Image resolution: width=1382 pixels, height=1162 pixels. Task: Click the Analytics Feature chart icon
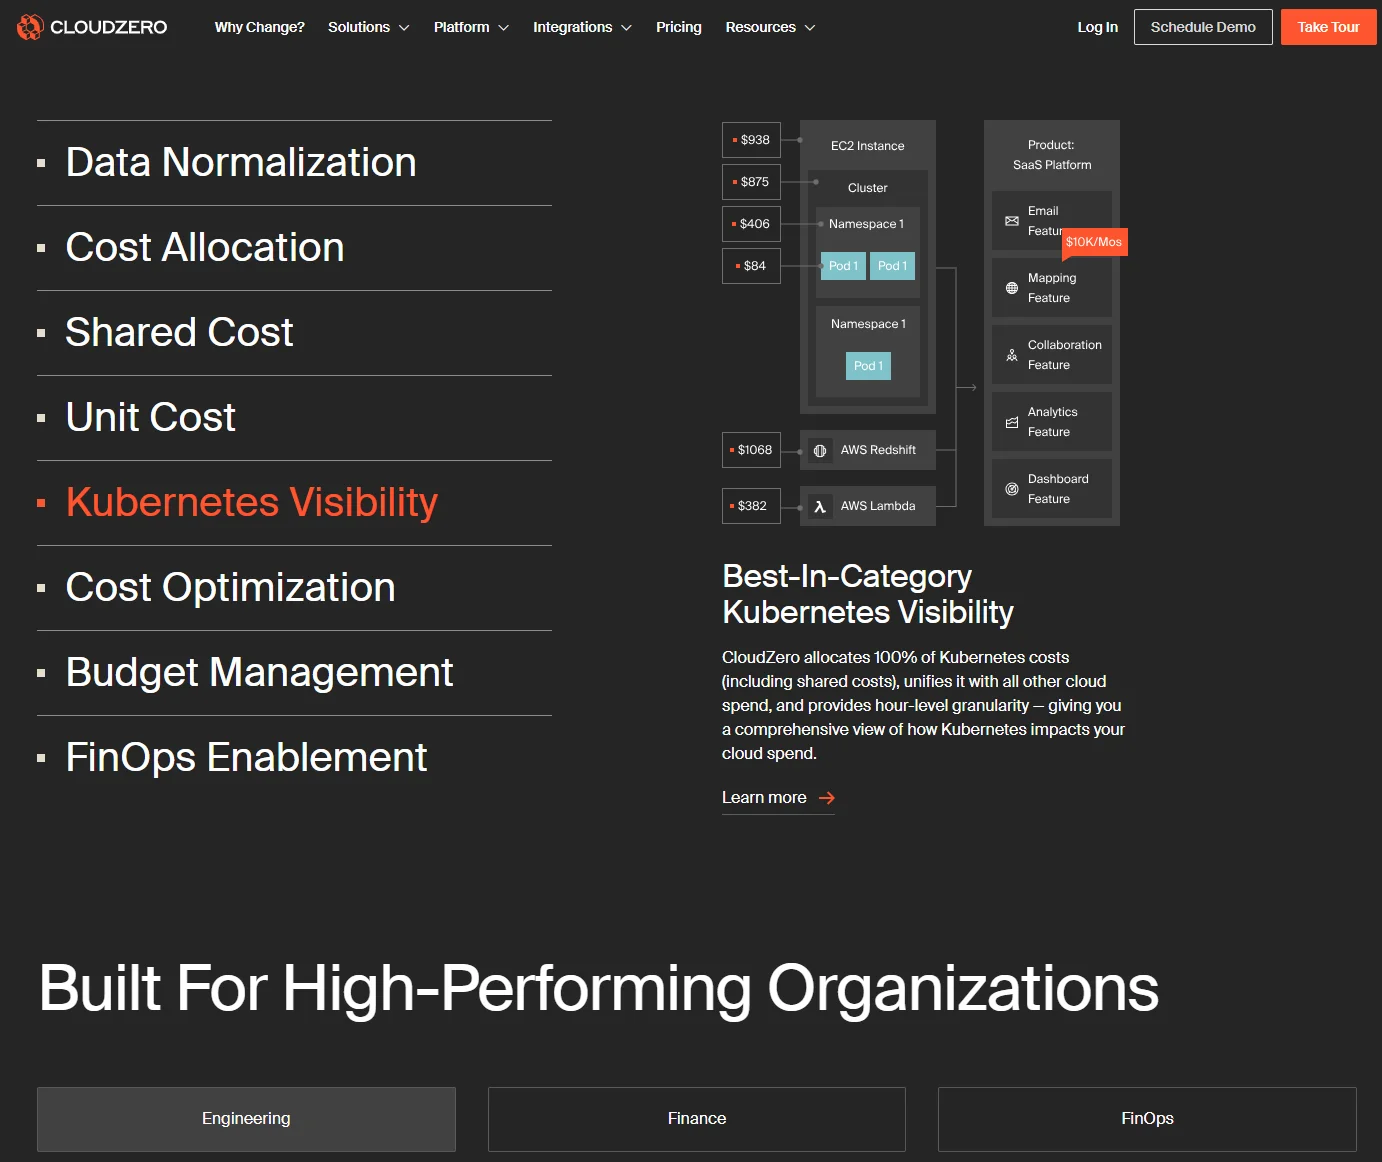1012,422
